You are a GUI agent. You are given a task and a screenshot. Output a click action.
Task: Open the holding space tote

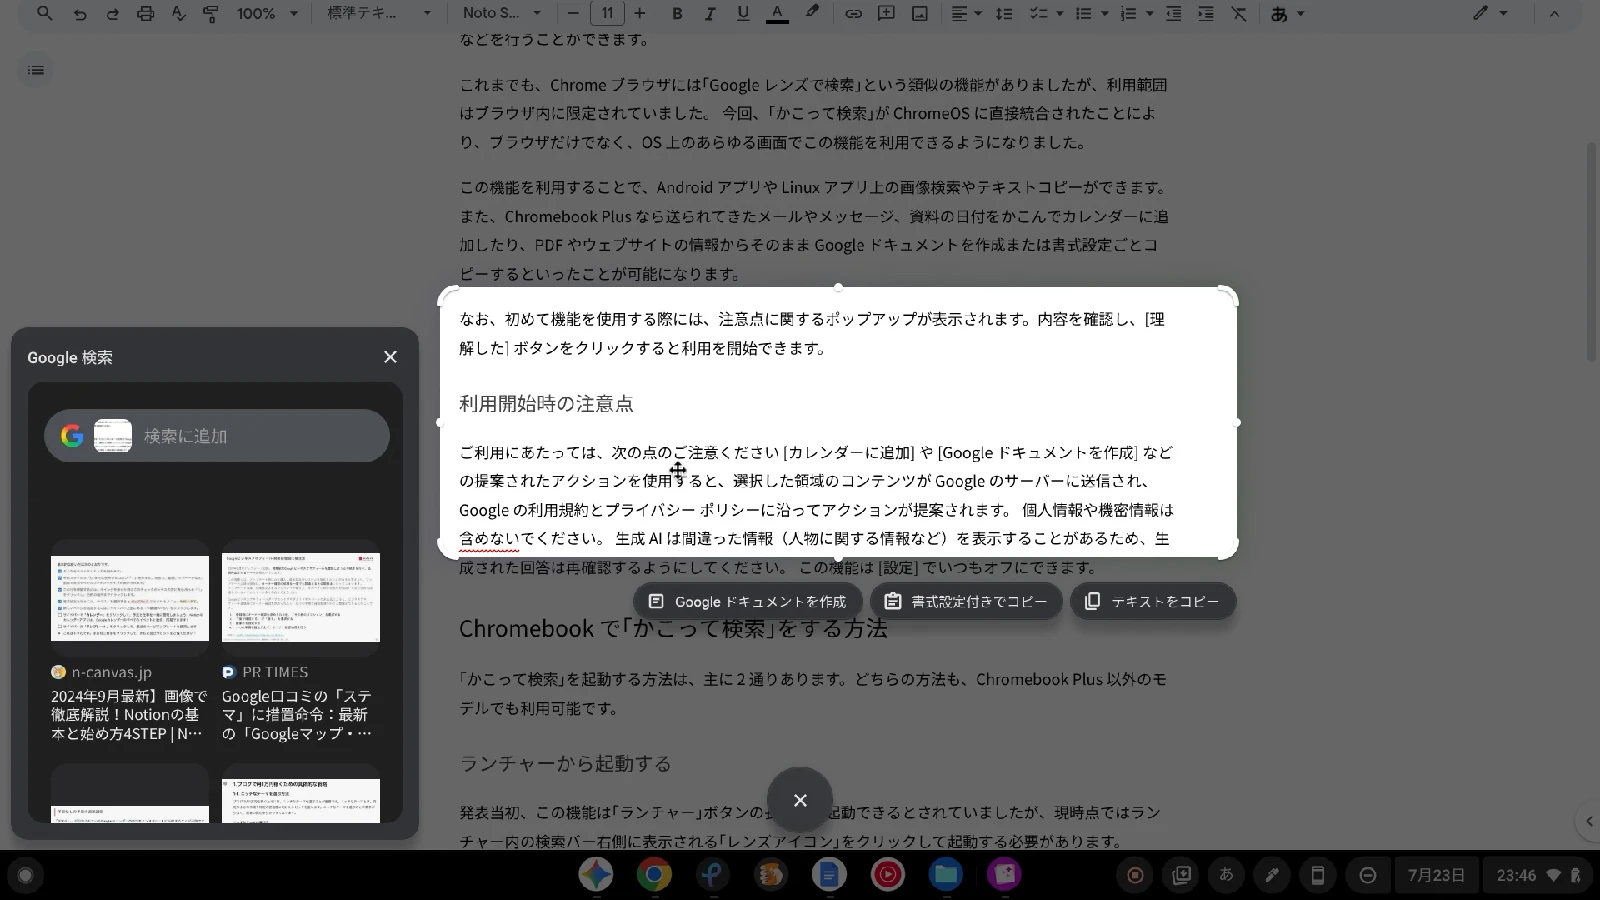coord(1181,875)
